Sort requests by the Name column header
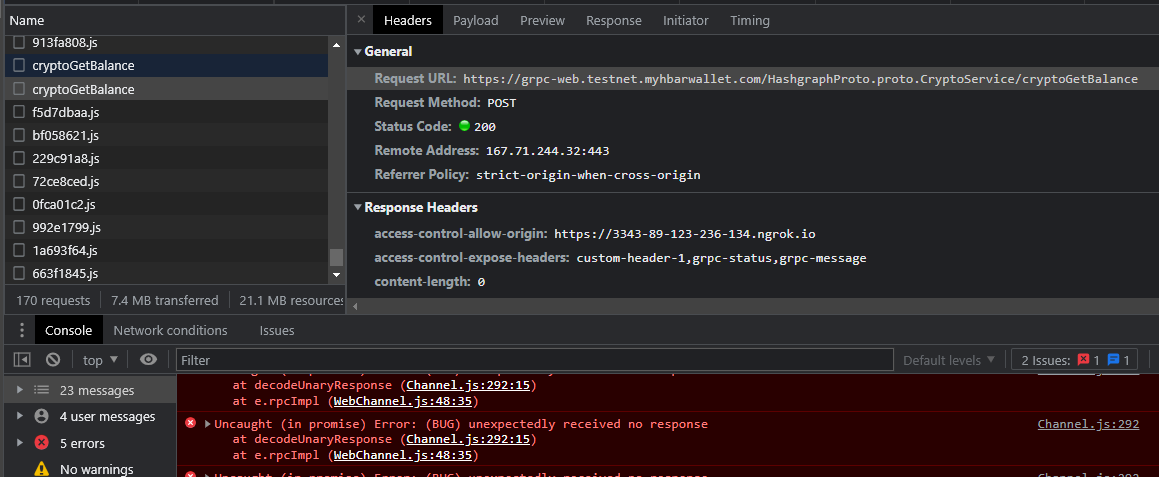The height and width of the screenshot is (477, 1159). tap(173, 21)
